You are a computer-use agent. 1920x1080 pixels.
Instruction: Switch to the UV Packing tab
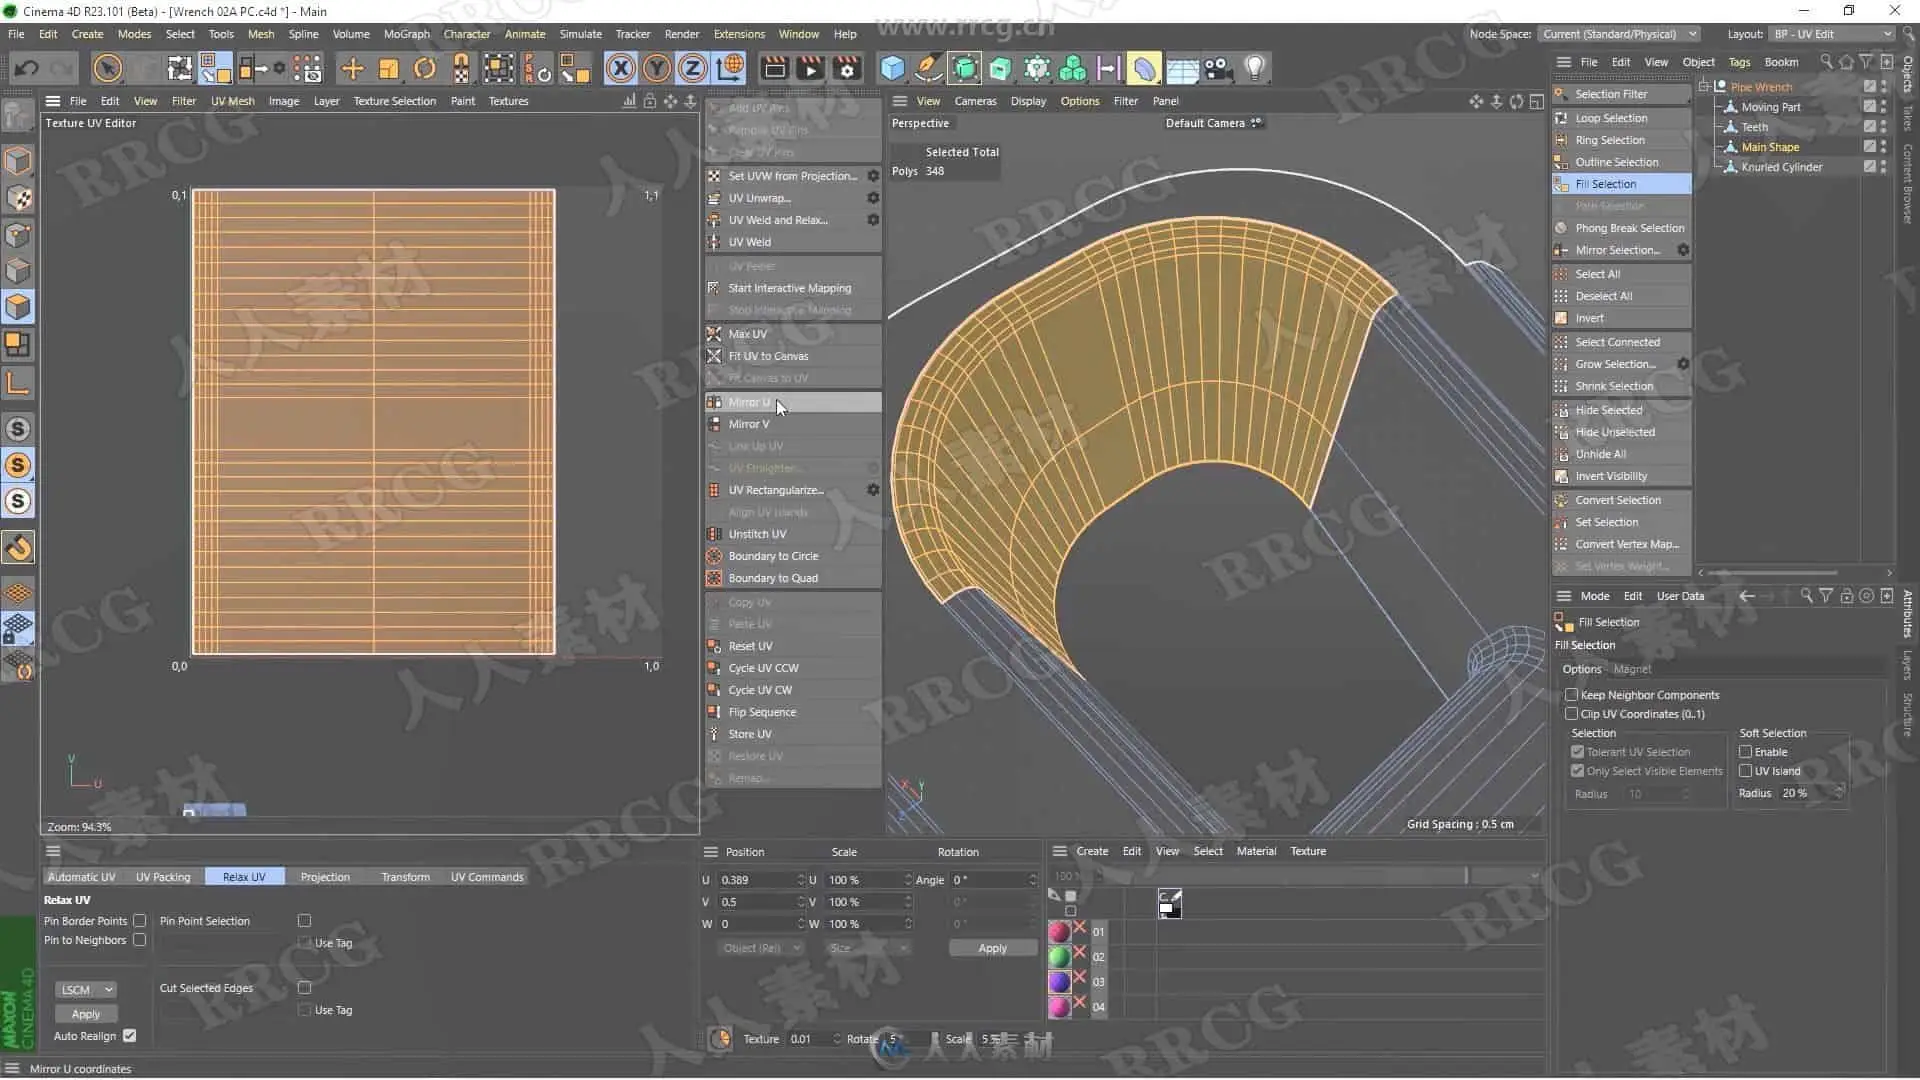click(x=163, y=877)
